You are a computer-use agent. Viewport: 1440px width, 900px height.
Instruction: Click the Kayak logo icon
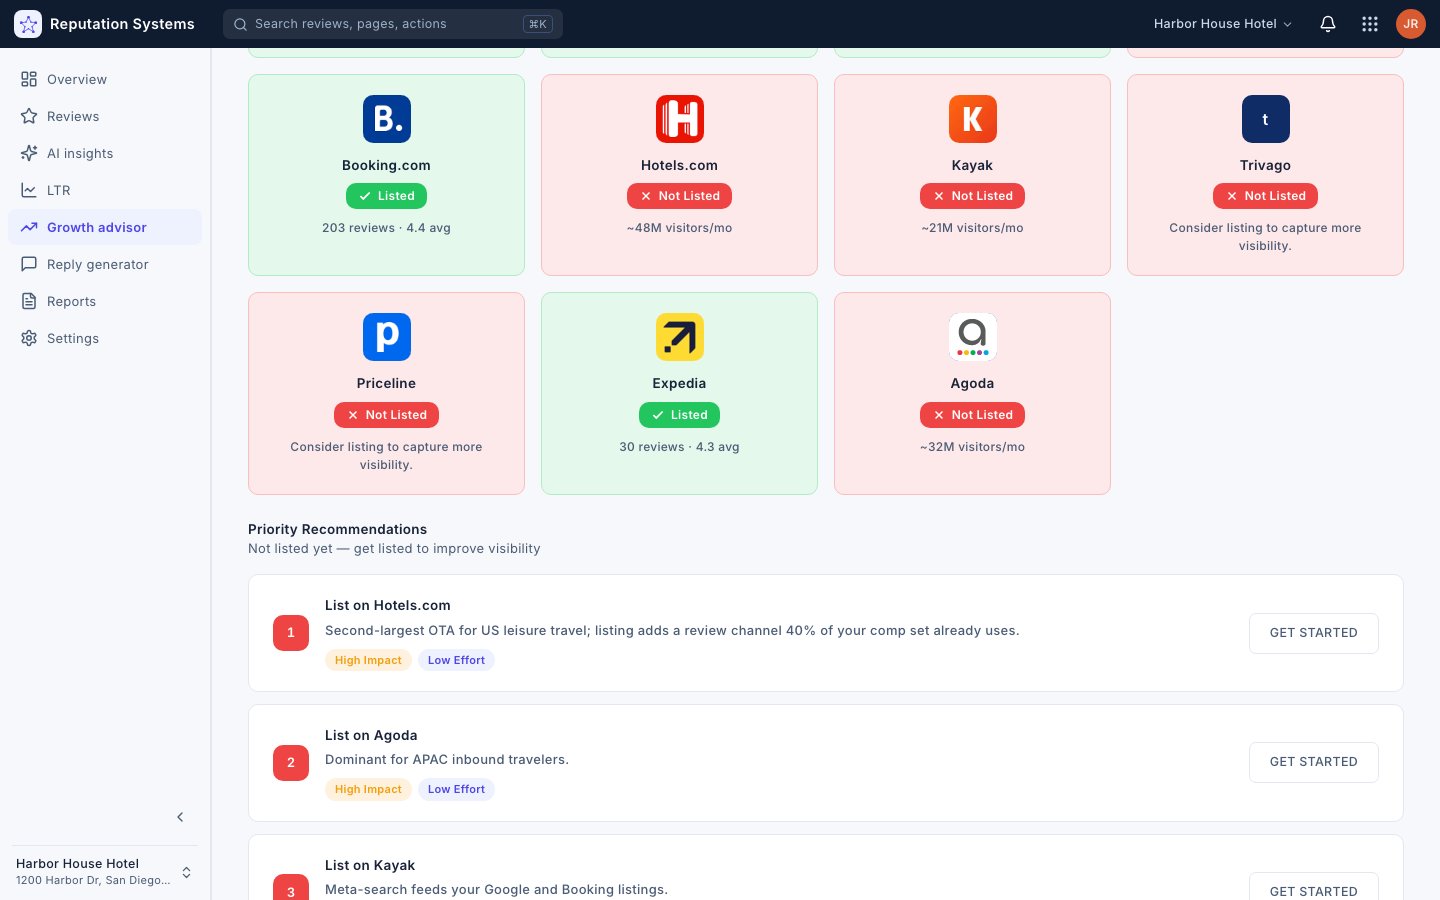click(x=973, y=119)
